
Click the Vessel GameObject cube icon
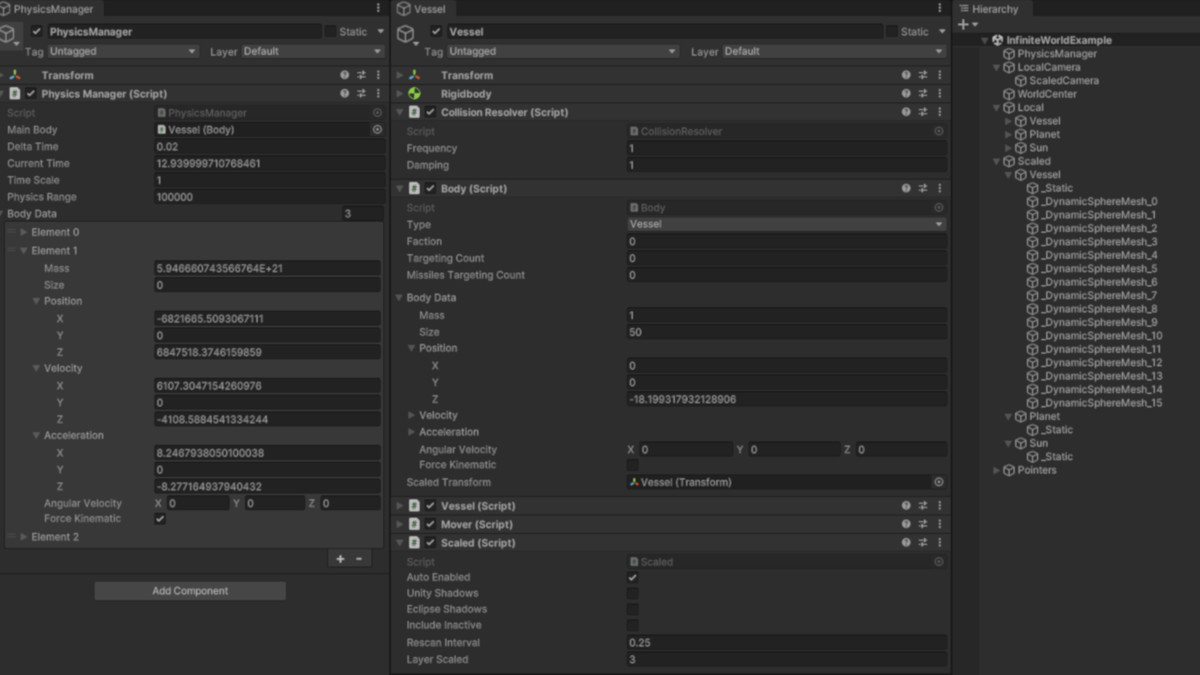(x=405, y=36)
